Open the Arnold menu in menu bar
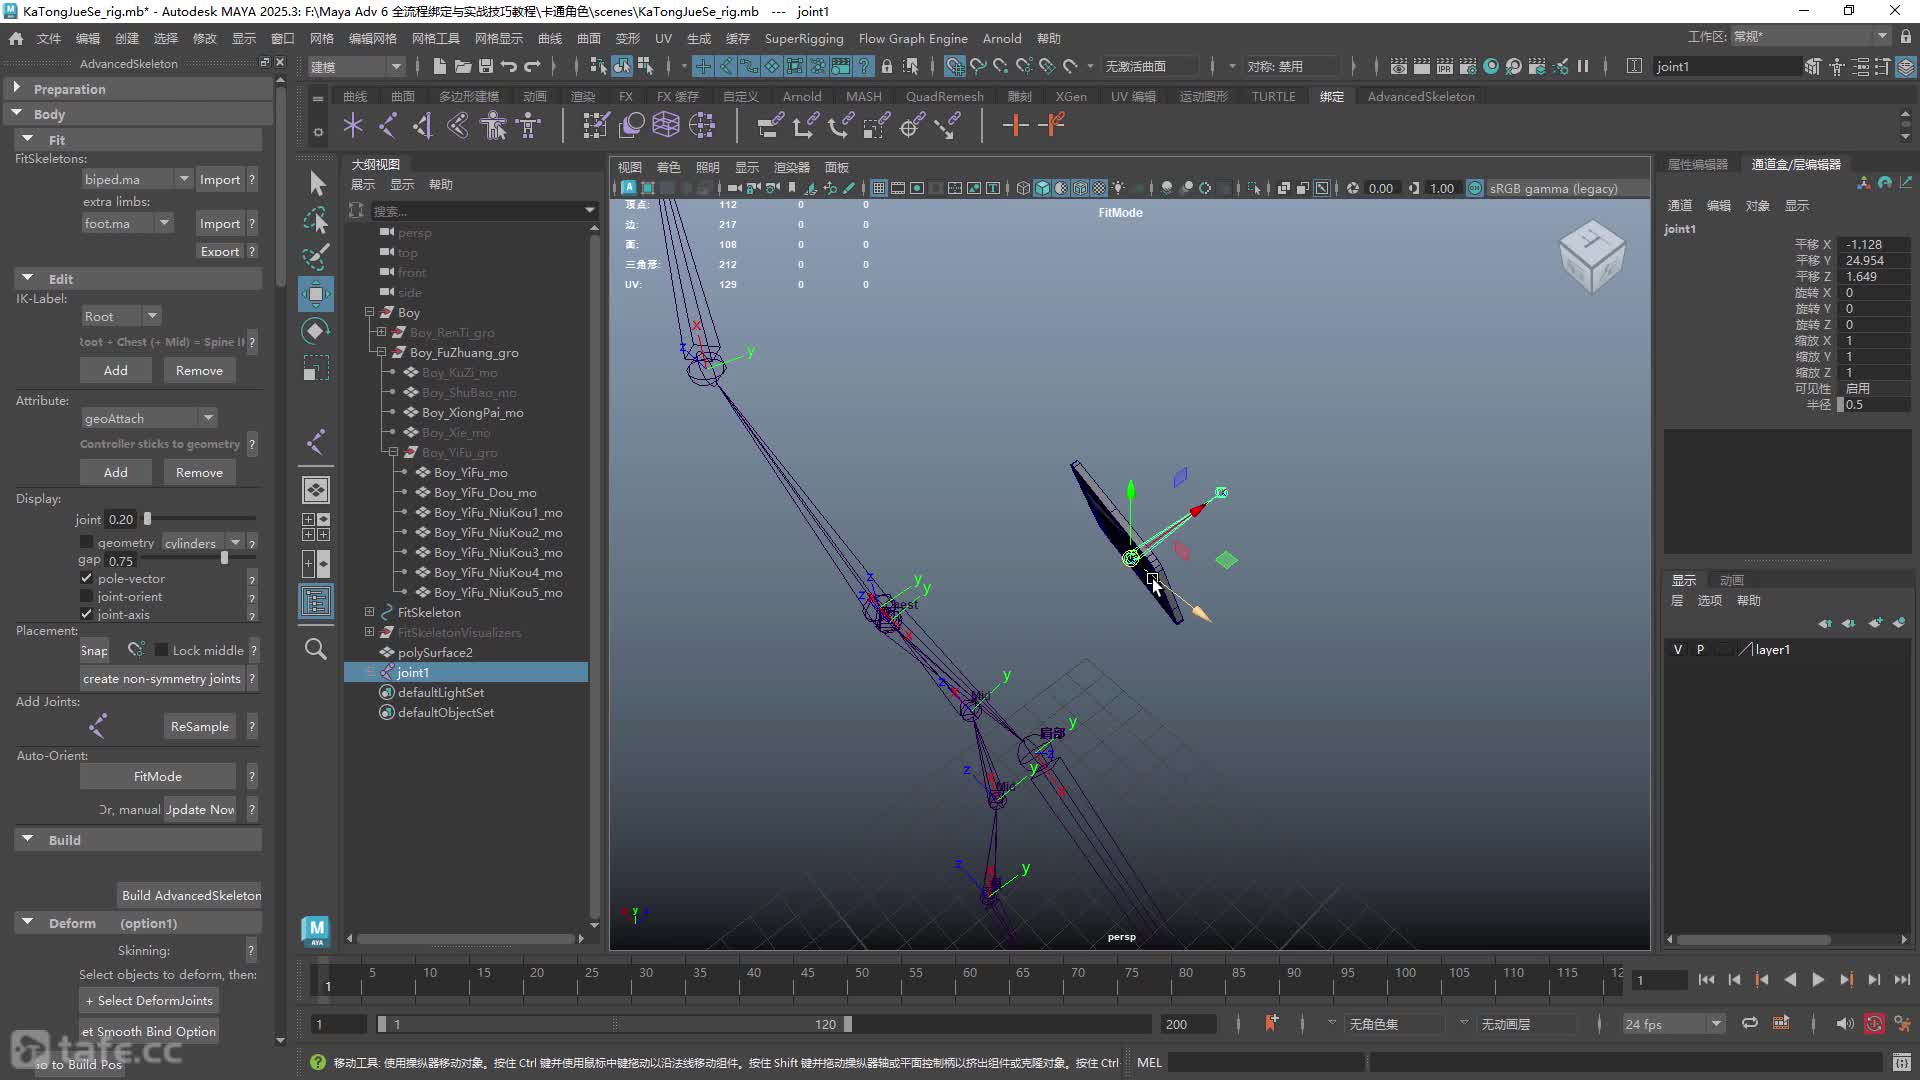The height and width of the screenshot is (1080, 1920). tap(1001, 38)
